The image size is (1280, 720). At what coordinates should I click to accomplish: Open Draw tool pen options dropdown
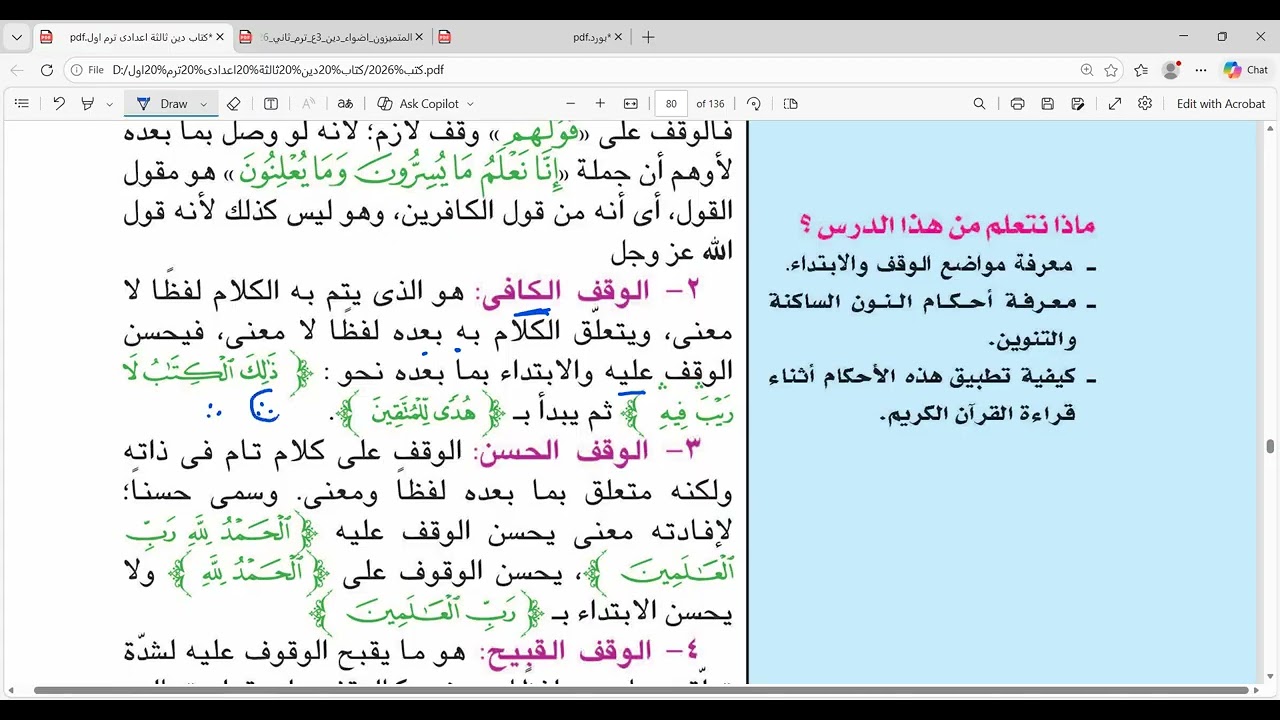[x=204, y=104]
